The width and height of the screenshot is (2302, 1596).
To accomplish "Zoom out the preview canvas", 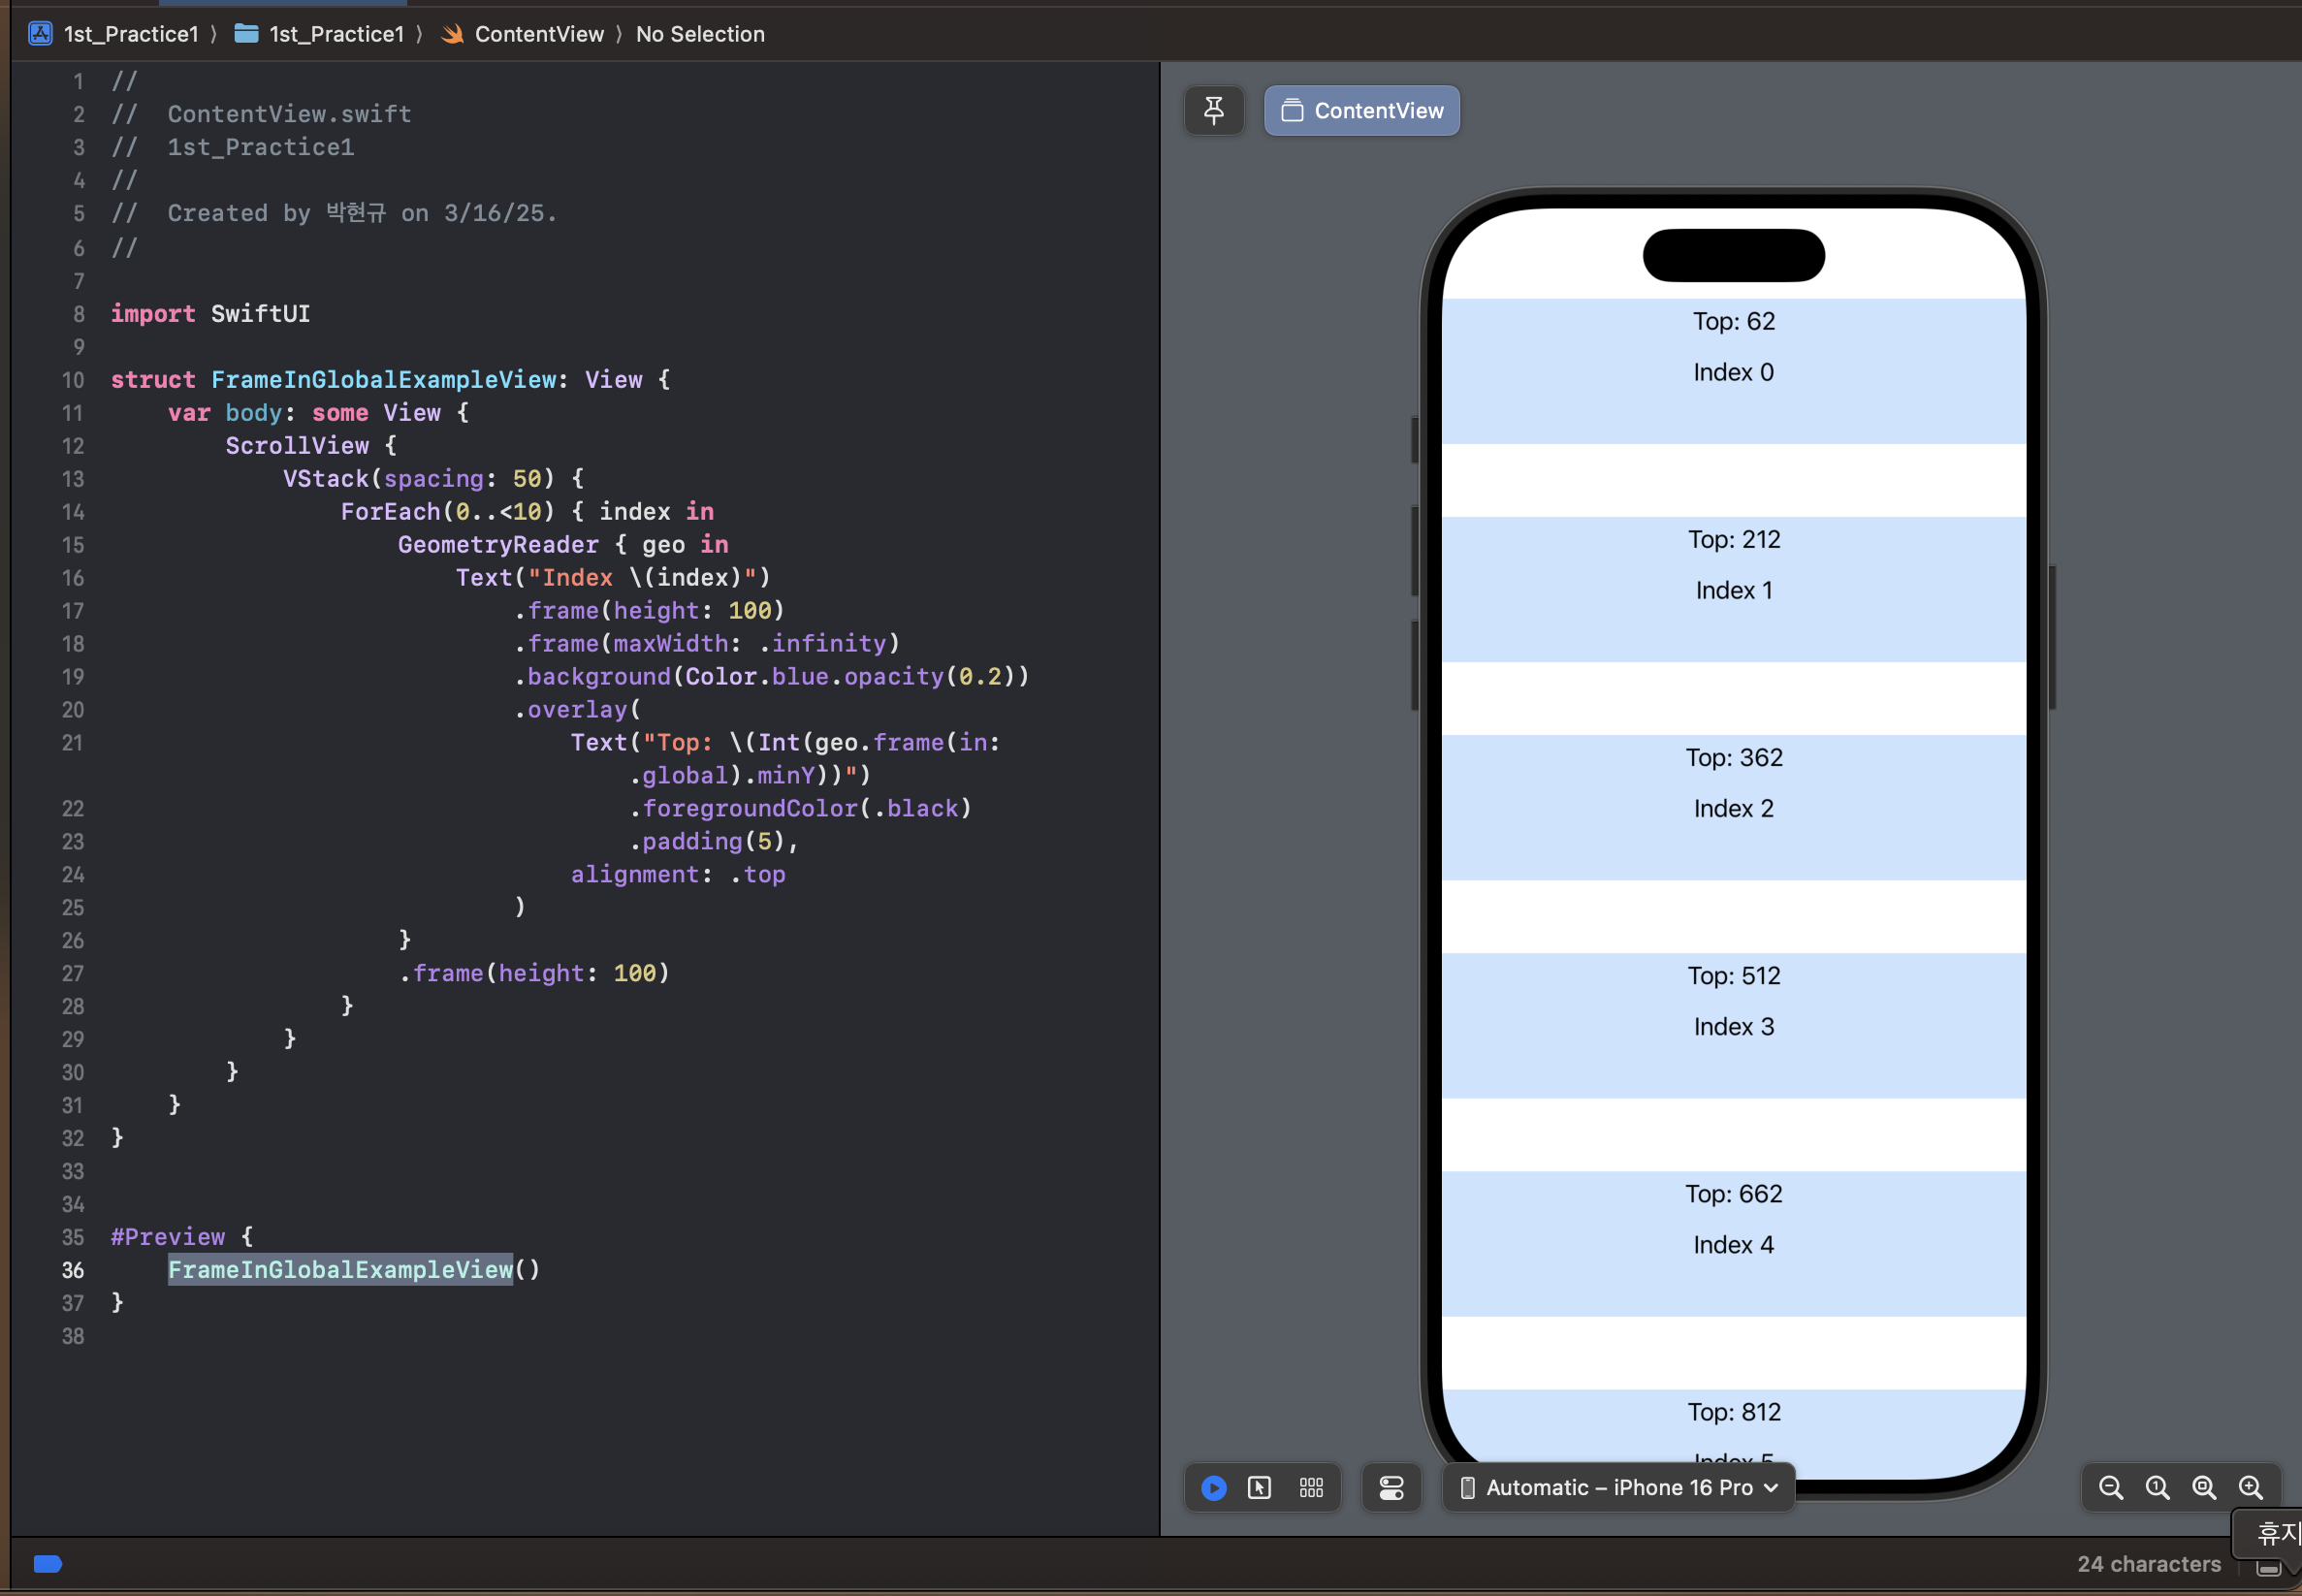I will (x=2111, y=1487).
